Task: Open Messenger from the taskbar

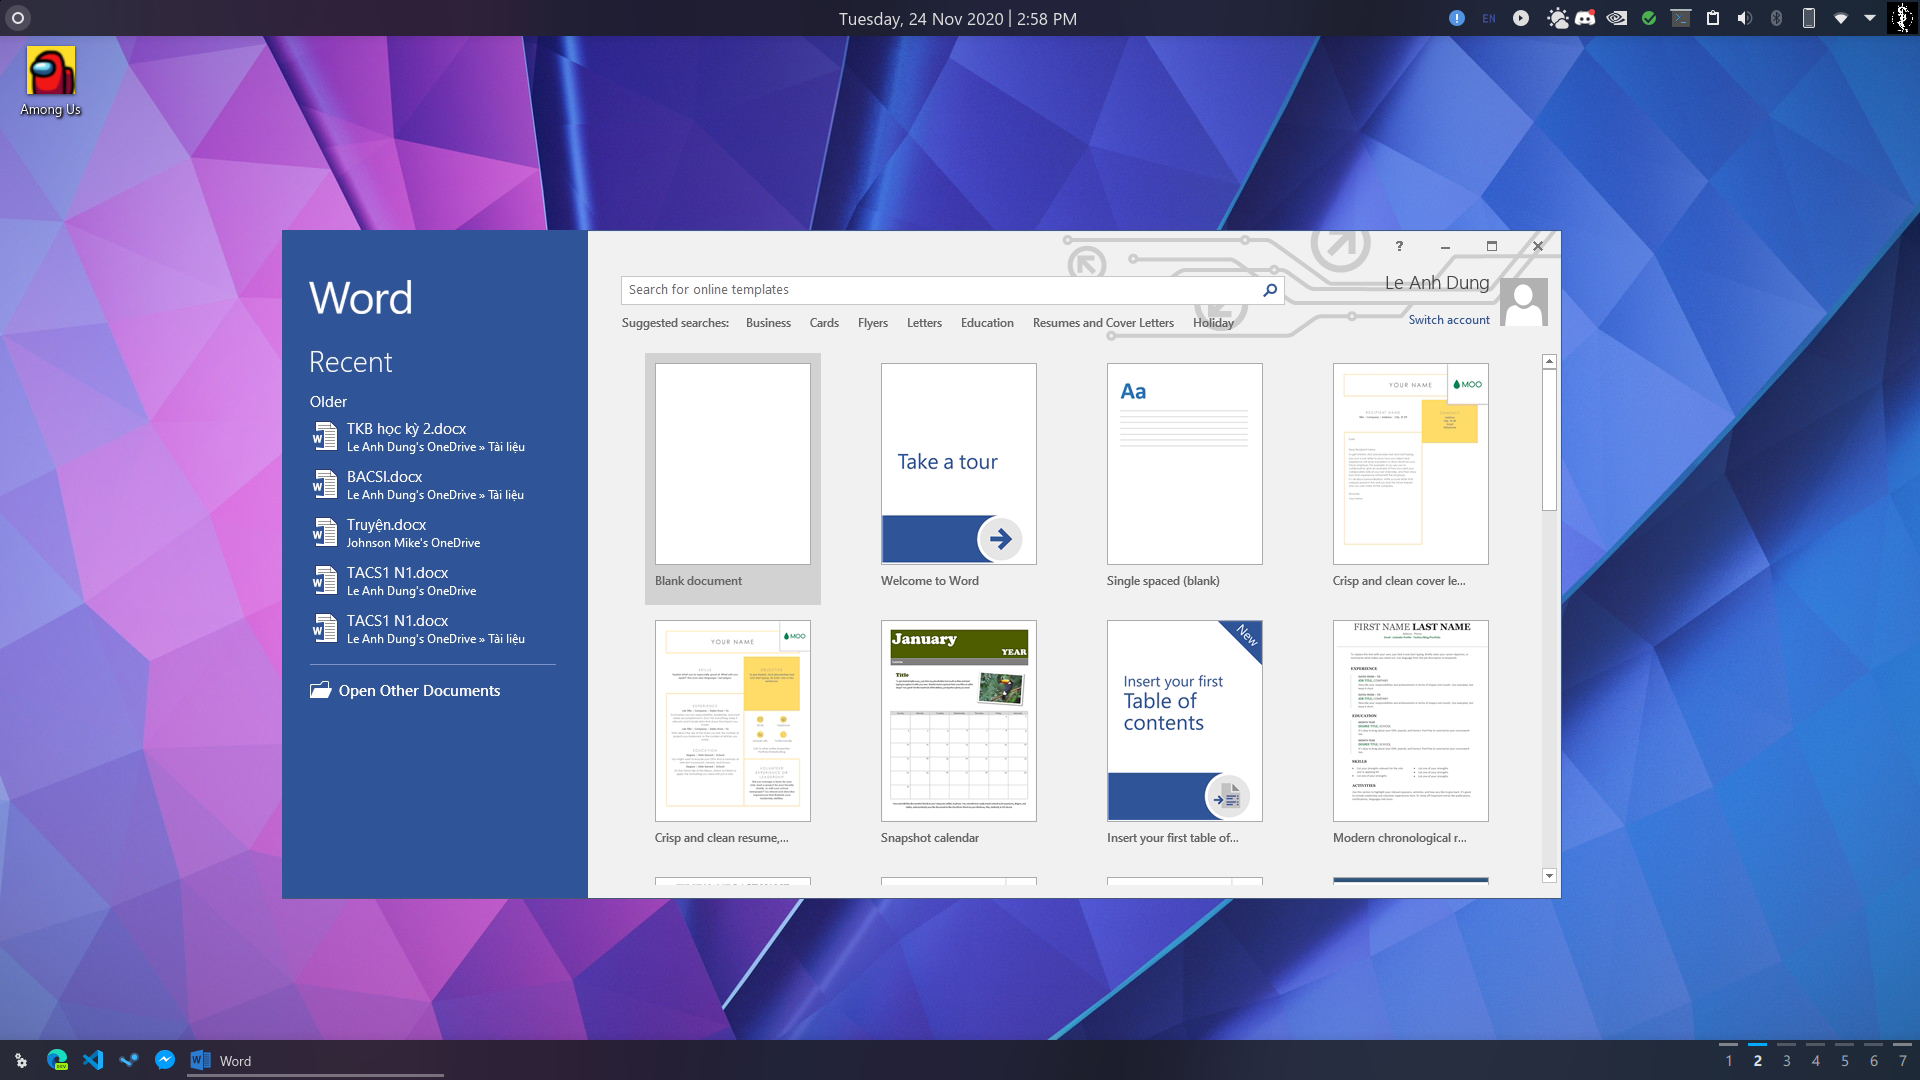Action: (x=165, y=1060)
